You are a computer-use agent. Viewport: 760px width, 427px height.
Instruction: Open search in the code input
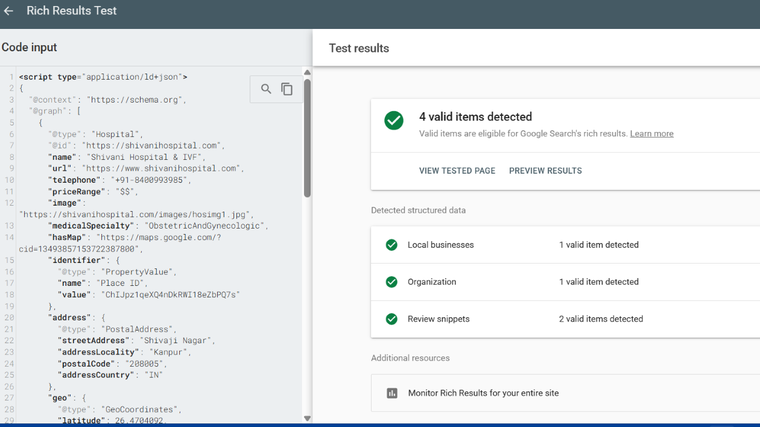266,89
